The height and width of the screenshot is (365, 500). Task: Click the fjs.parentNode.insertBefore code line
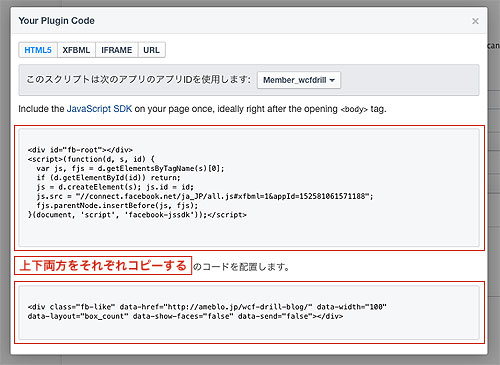pos(117,205)
